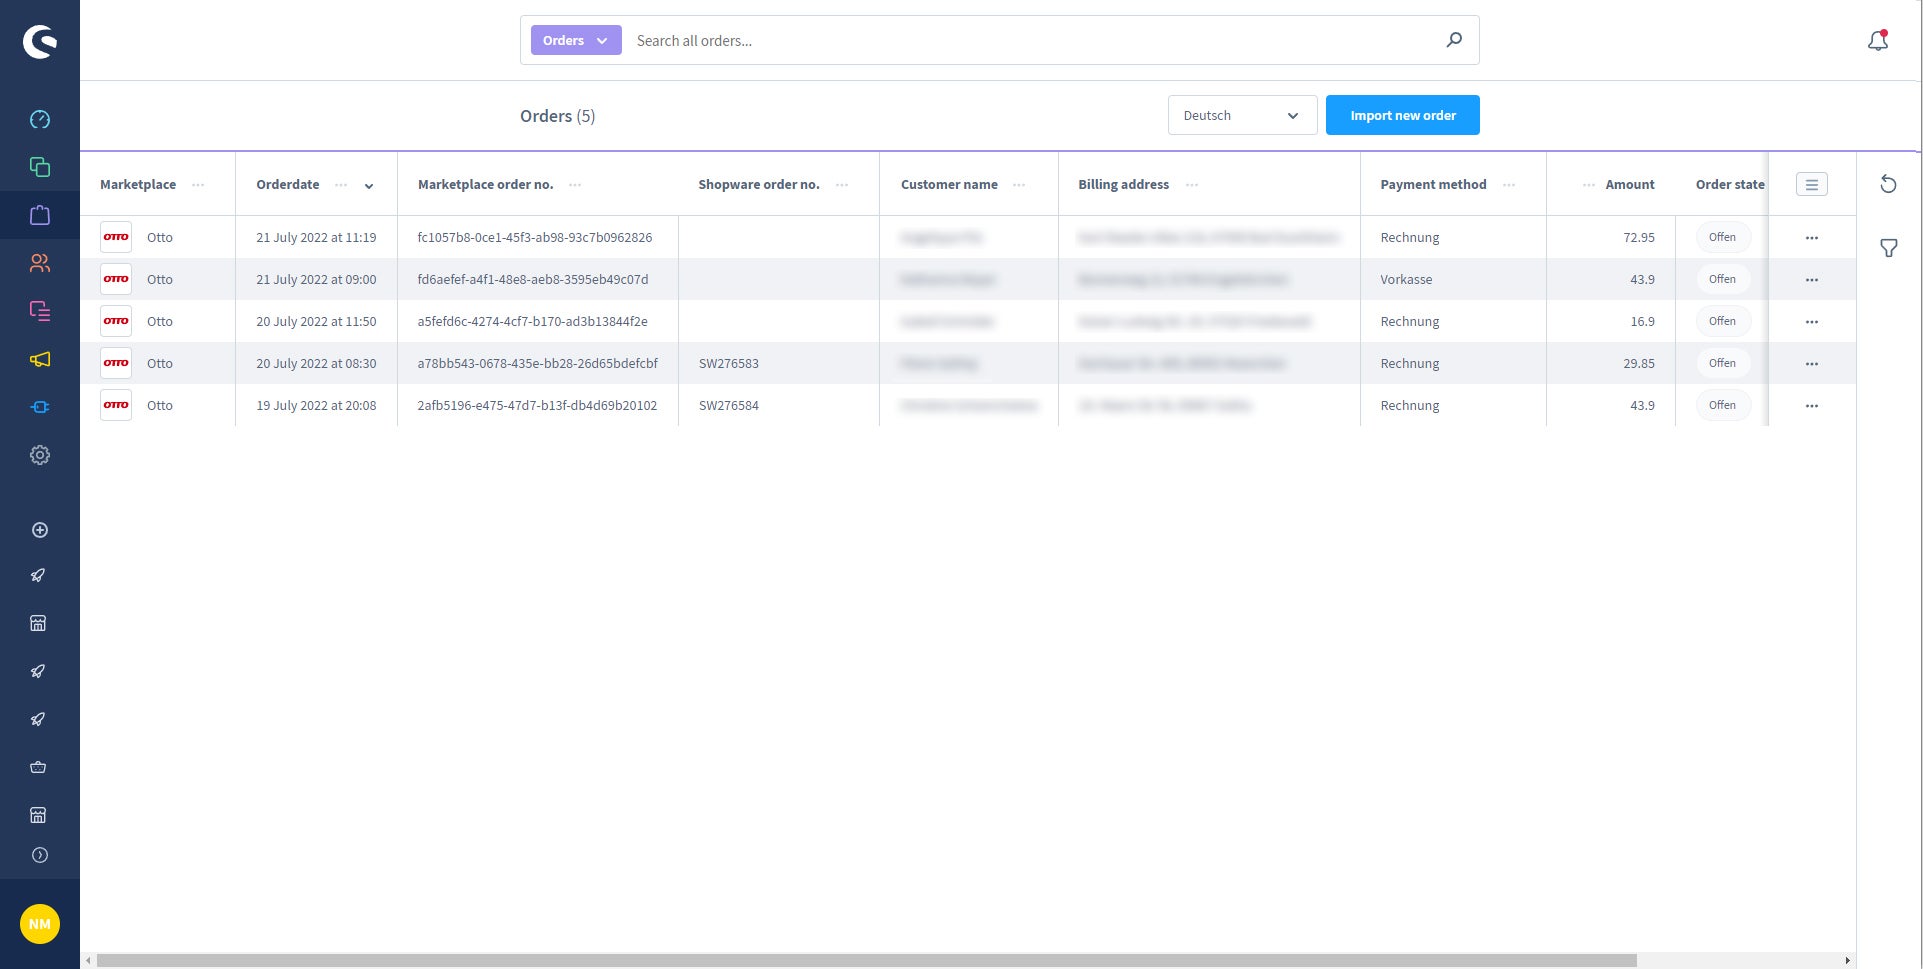Click the Shopware order number SW276583
This screenshot has height=969, width=1923.
coord(728,364)
